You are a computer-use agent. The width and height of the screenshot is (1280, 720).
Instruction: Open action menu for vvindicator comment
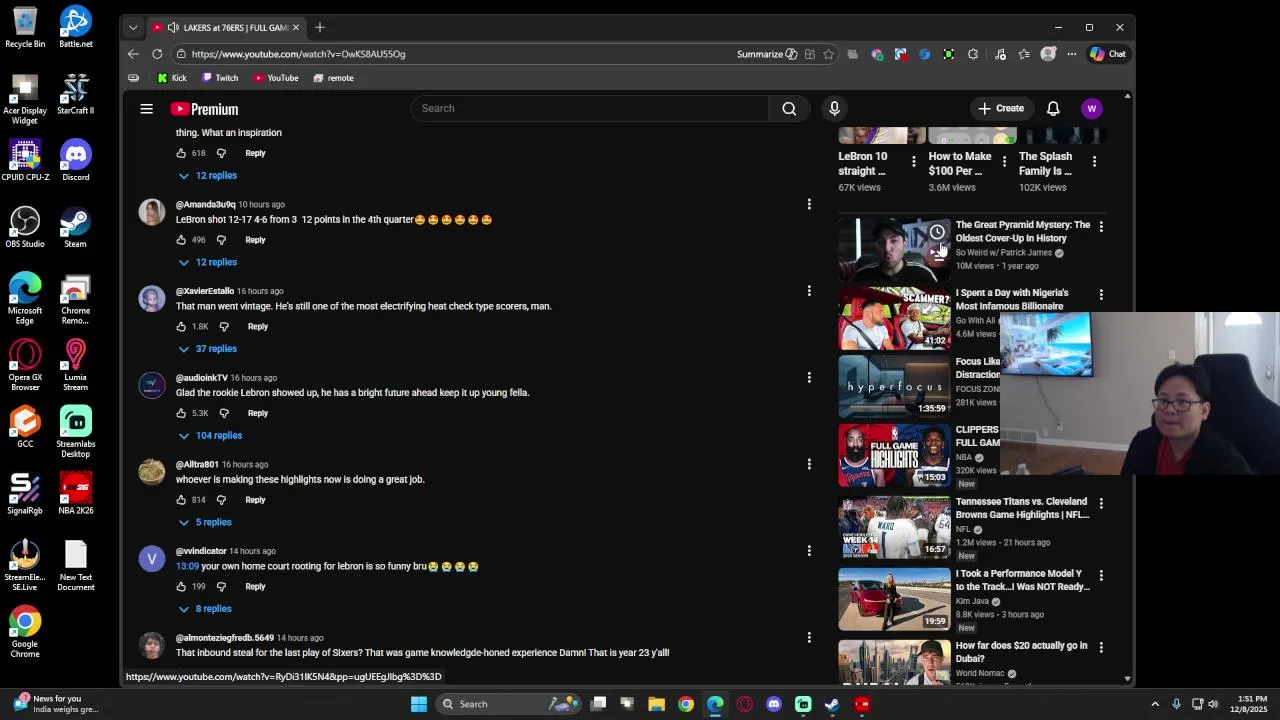[x=809, y=550]
